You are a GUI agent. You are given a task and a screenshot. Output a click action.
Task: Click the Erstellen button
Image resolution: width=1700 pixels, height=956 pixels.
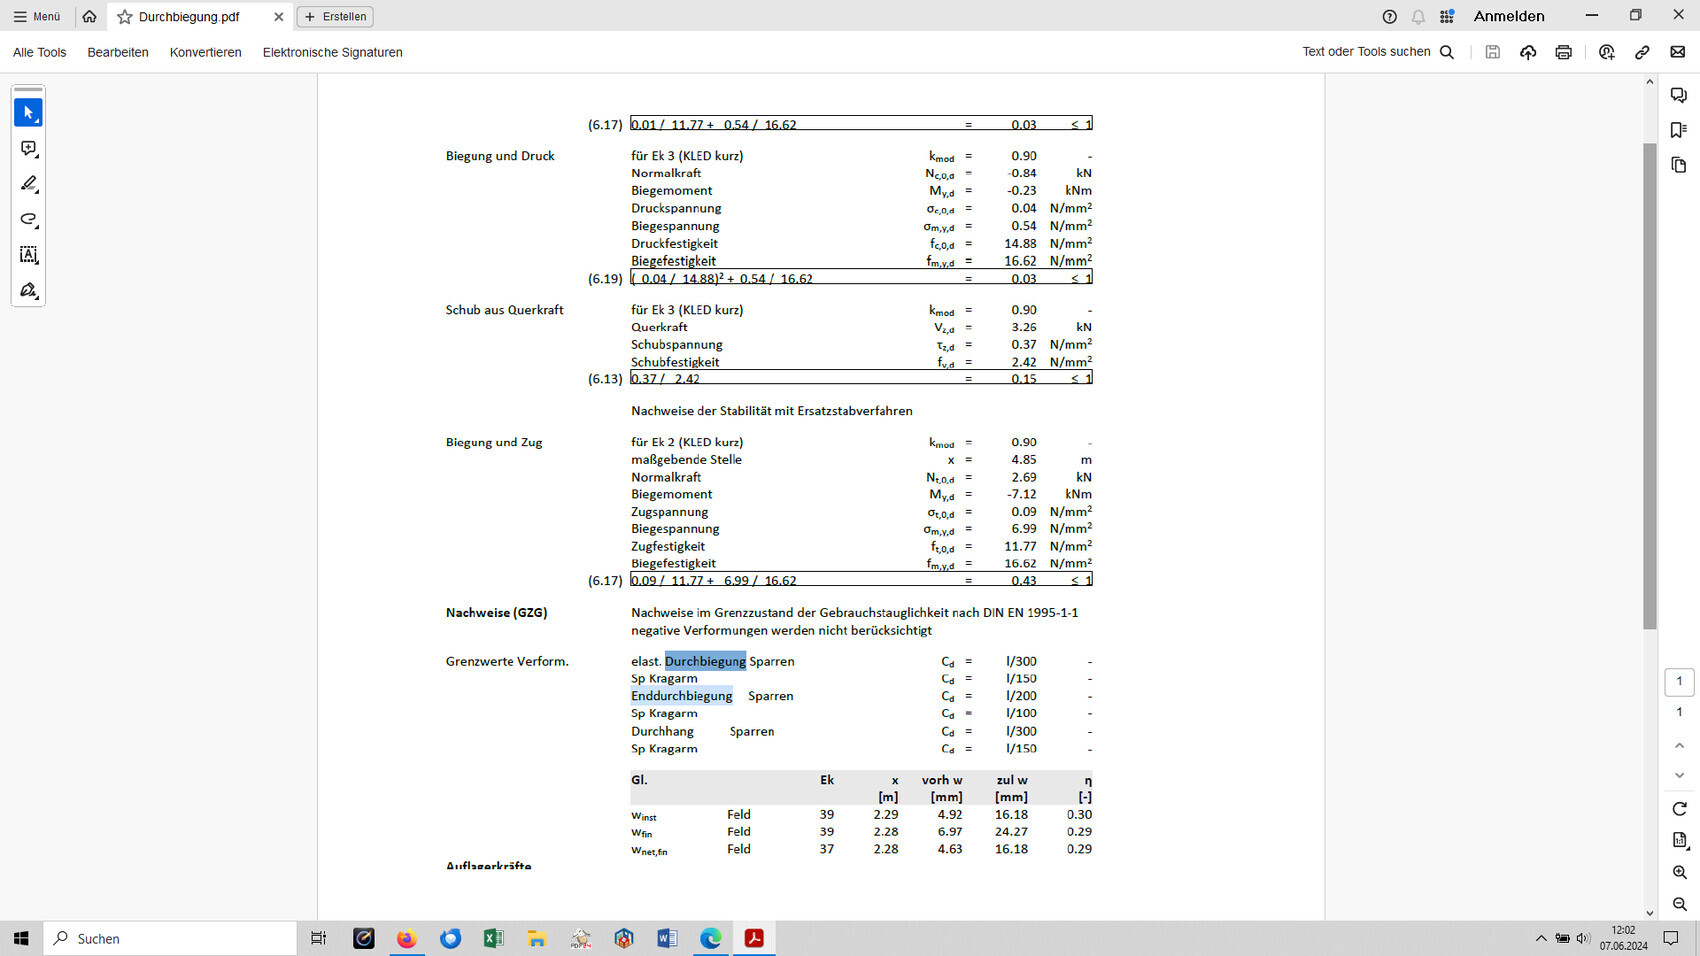tap(335, 17)
